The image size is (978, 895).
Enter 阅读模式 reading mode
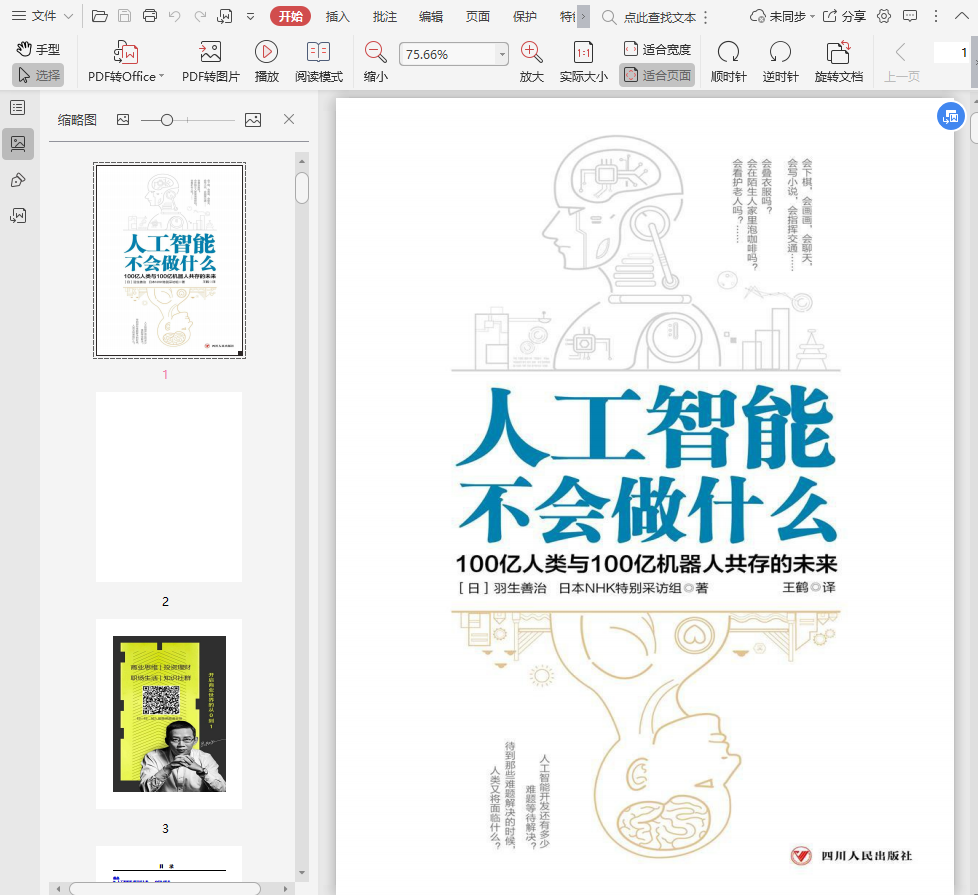pyautogui.click(x=318, y=53)
